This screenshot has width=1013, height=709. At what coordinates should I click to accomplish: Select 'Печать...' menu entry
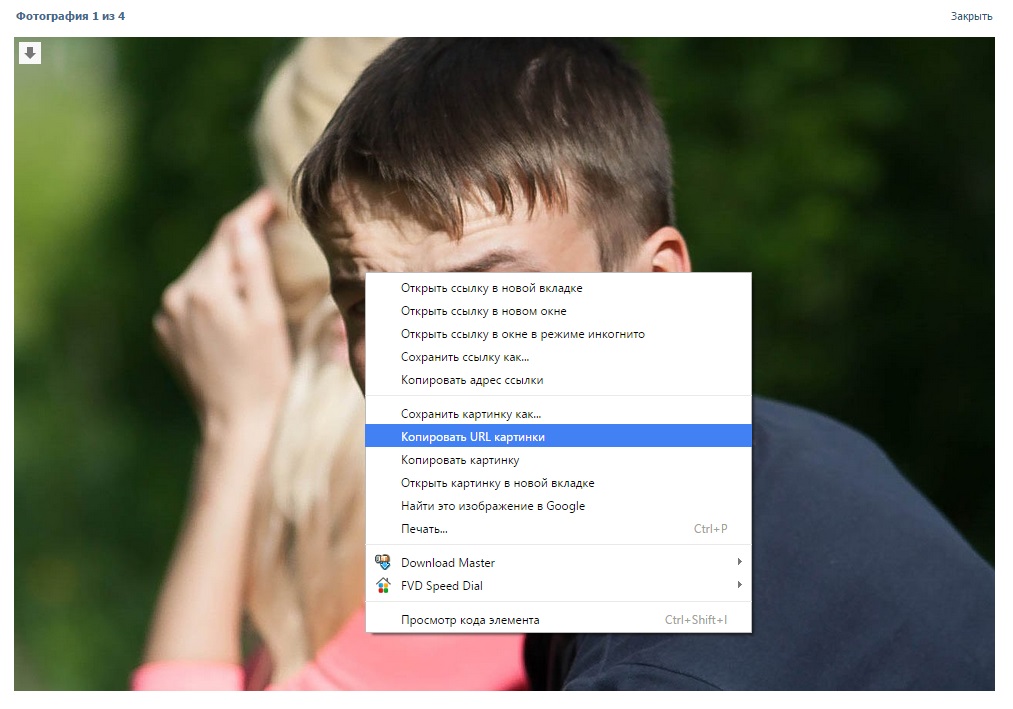tap(558, 529)
